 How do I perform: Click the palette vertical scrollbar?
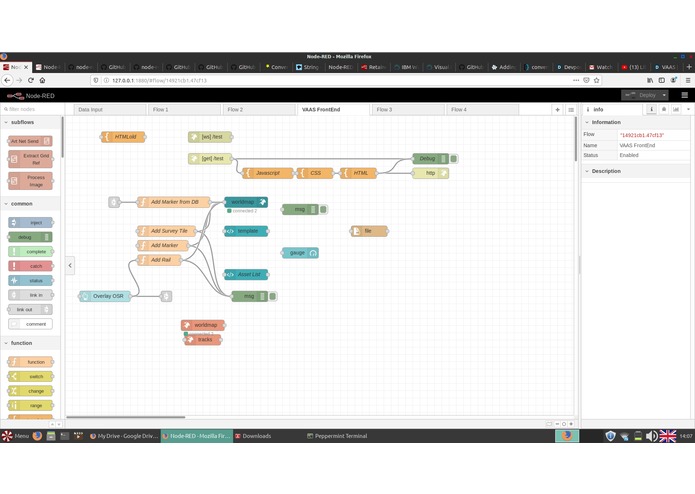[x=62, y=137]
